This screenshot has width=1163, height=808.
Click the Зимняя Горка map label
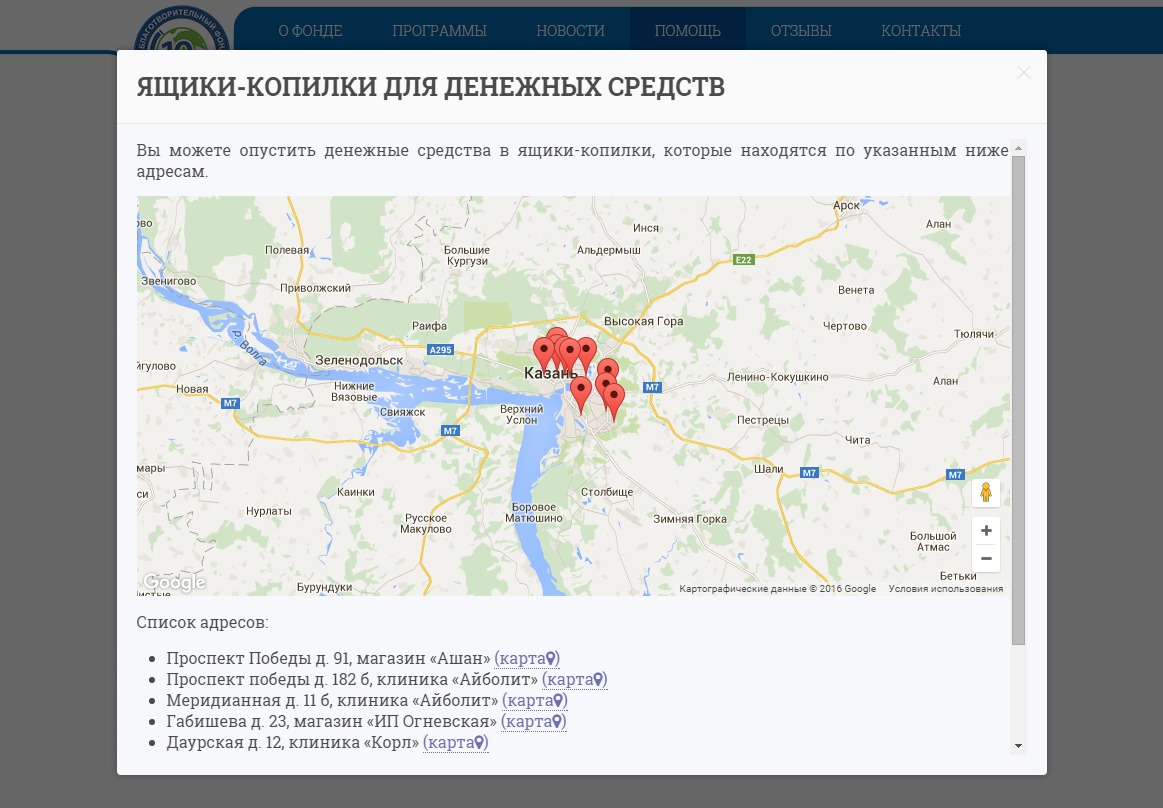690,519
